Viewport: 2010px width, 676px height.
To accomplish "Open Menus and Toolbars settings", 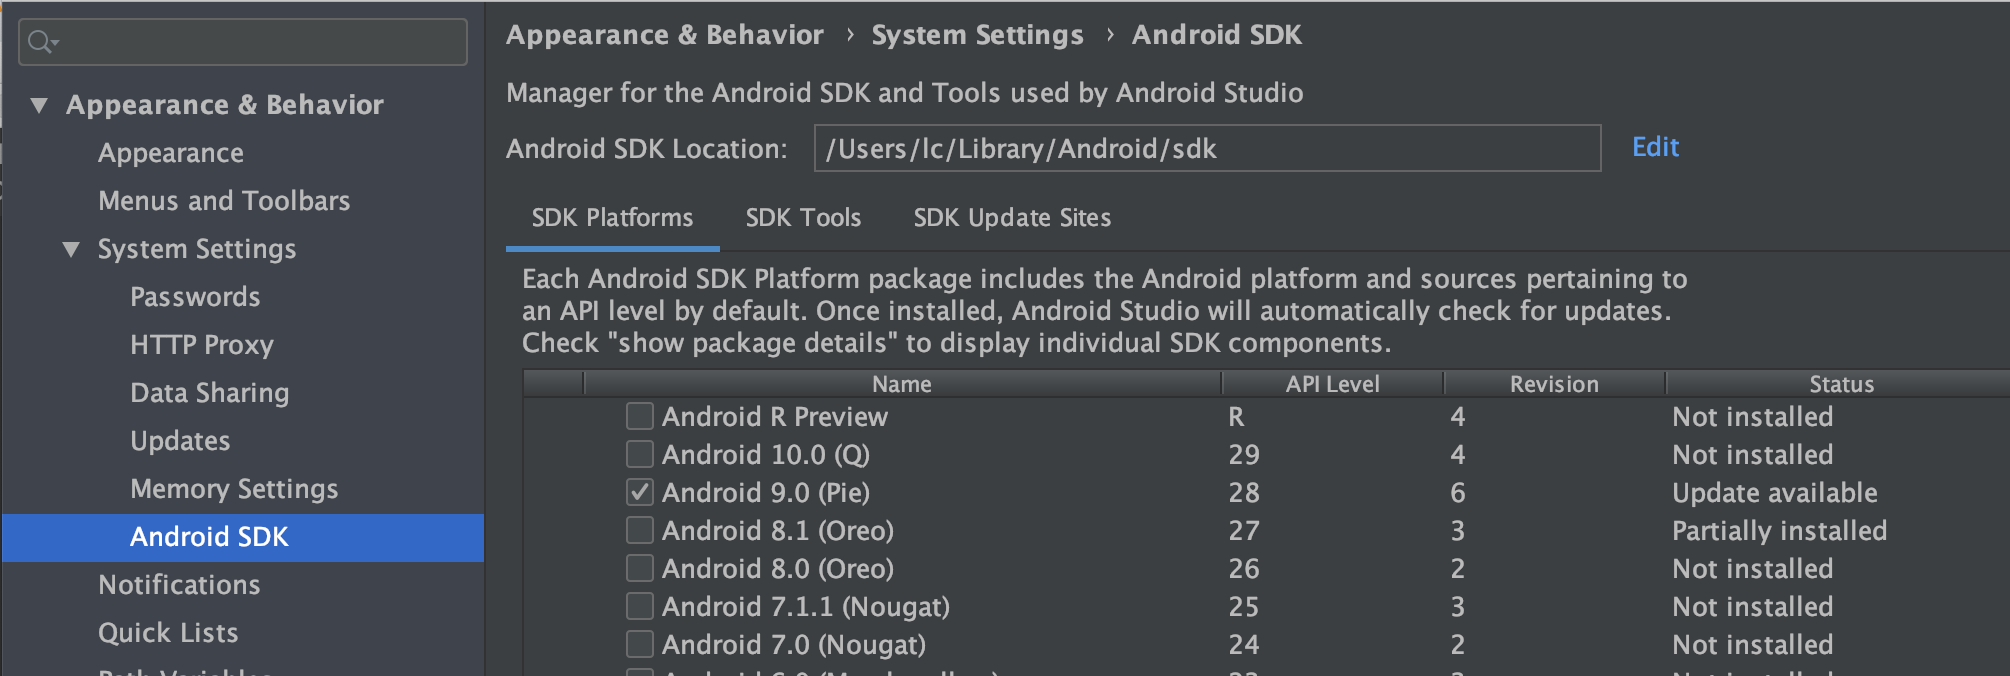I will tap(224, 201).
